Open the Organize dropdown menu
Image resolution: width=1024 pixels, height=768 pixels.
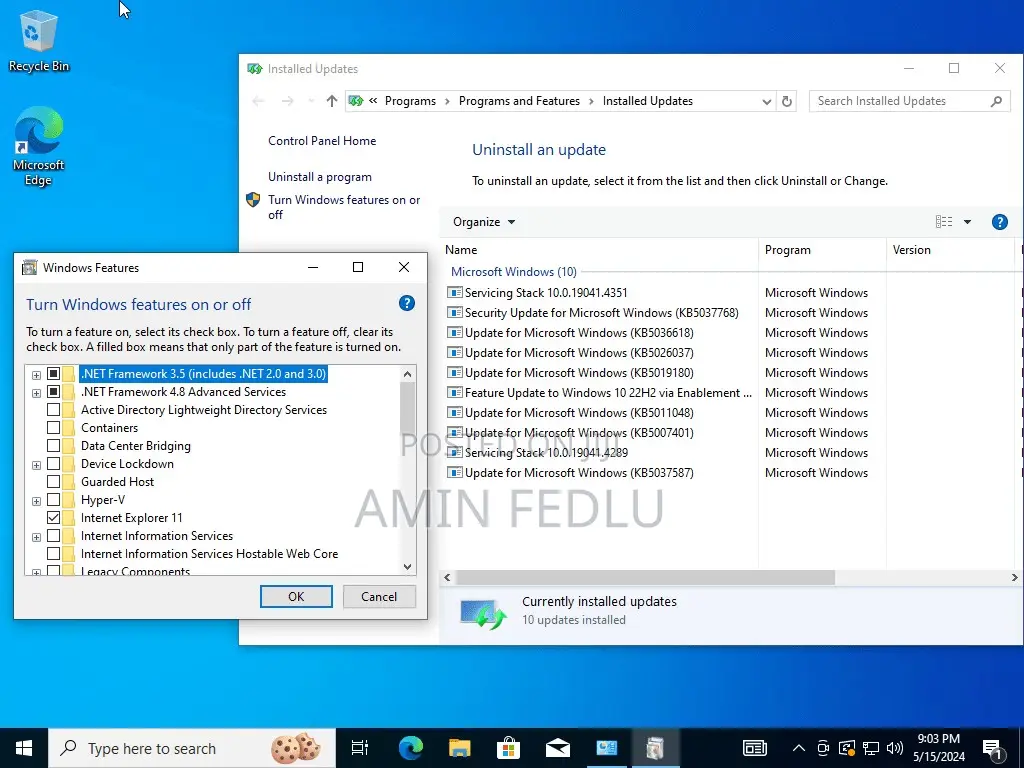pyautogui.click(x=483, y=221)
